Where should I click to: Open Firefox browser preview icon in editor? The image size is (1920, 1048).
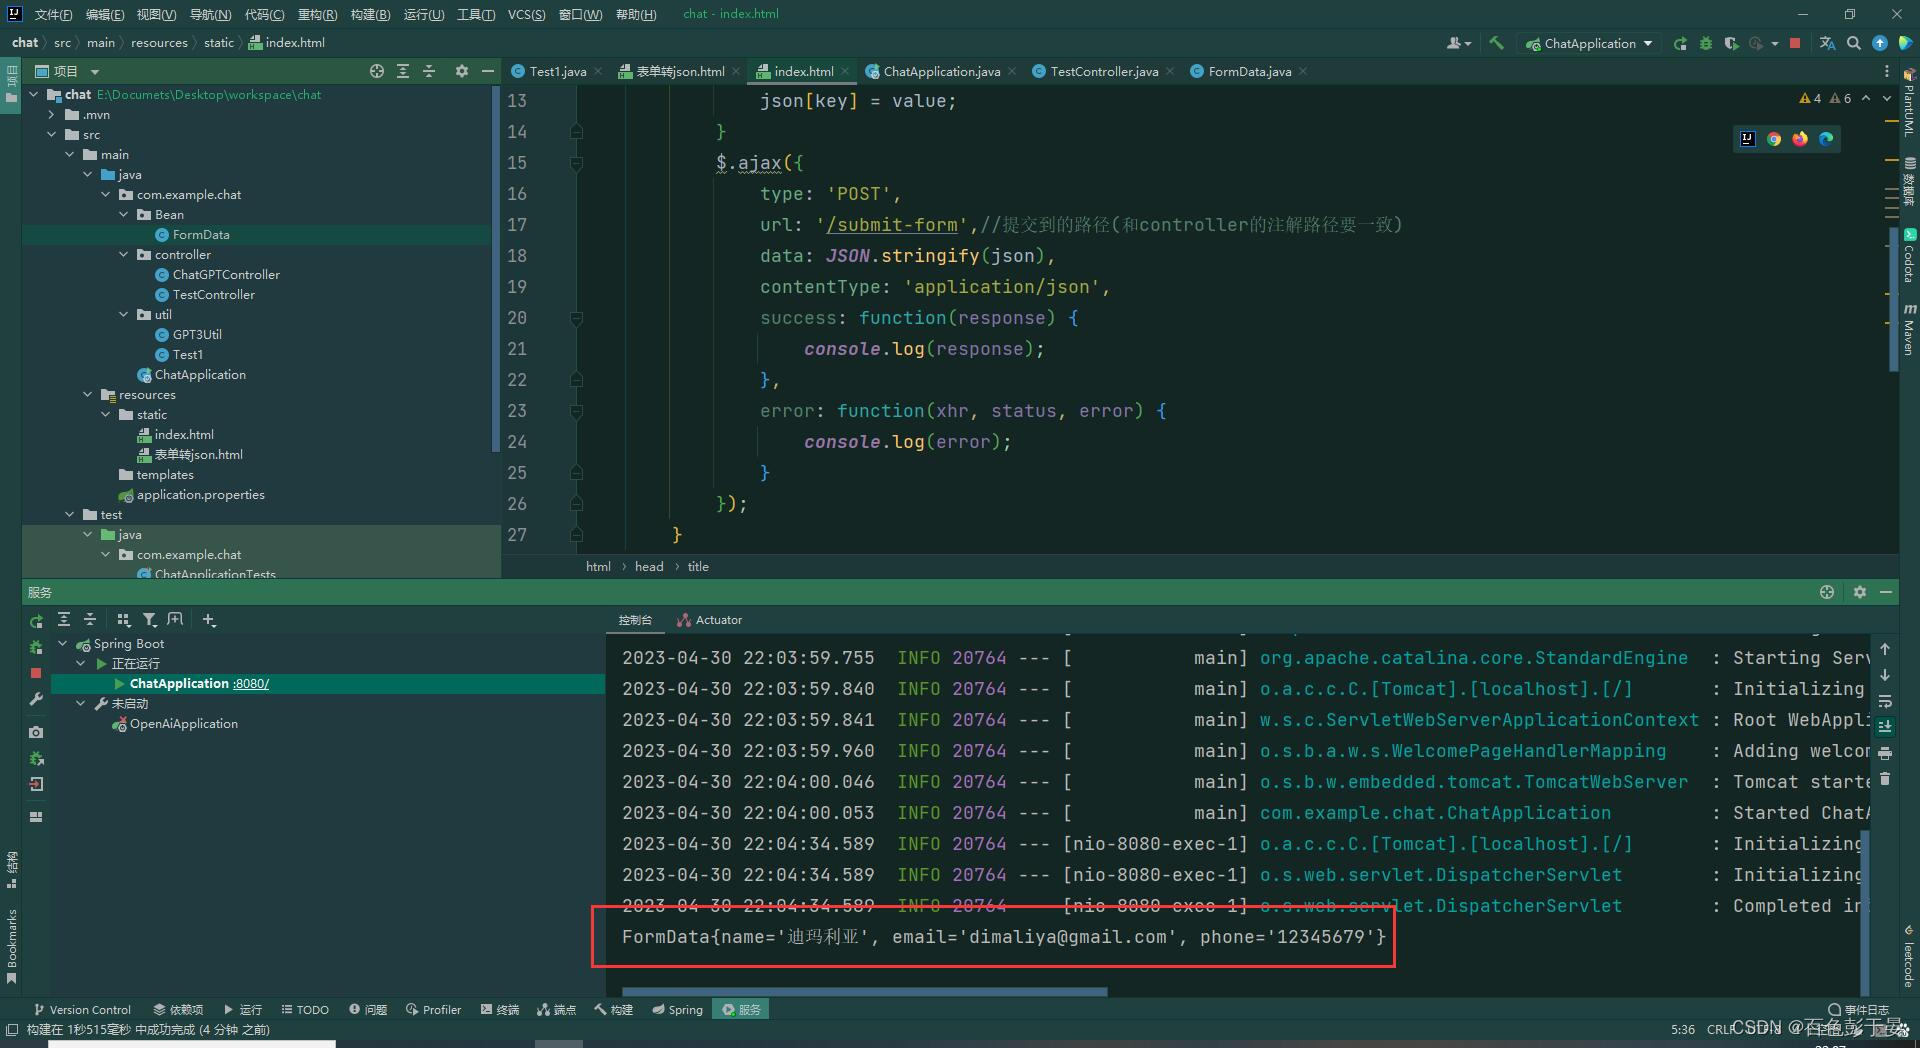(x=1800, y=139)
